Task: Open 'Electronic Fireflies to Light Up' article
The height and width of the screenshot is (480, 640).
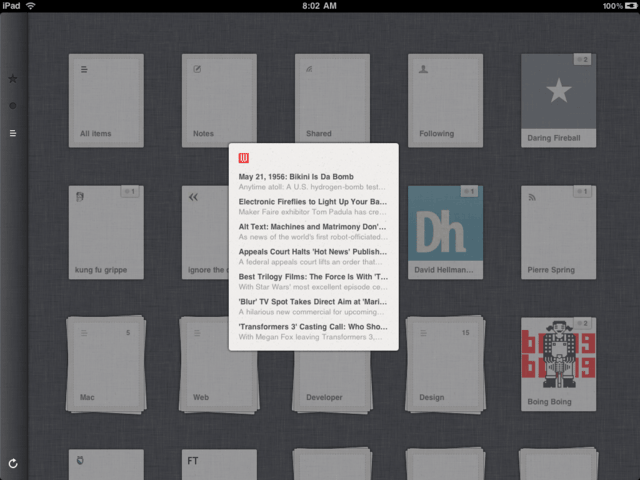Action: pos(313,206)
